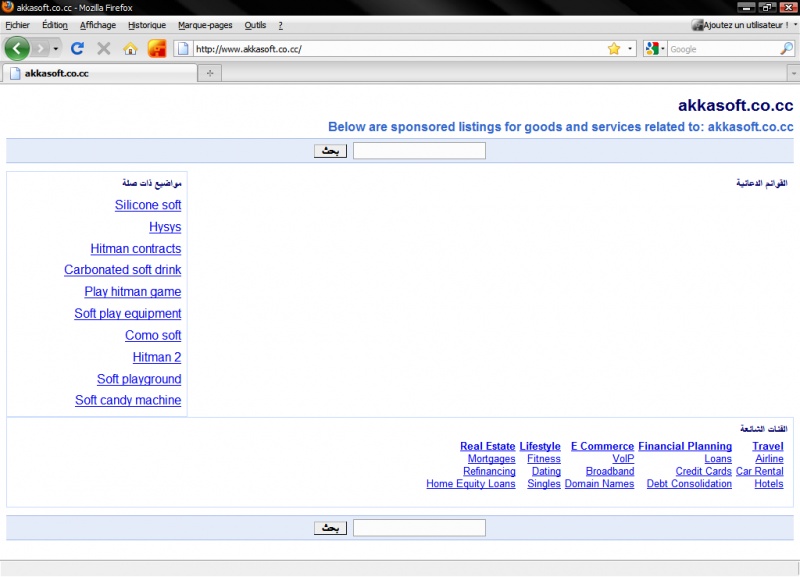Click the URL address bar
Image resolution: width=800 pixels, height=577 pixels.
400,48
